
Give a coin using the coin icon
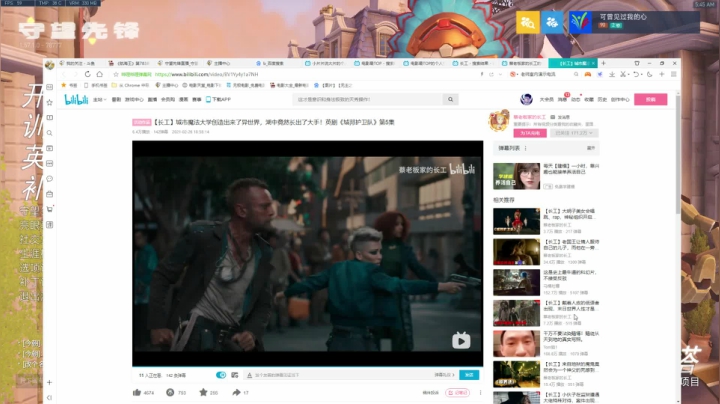click(x=170, y=393)
